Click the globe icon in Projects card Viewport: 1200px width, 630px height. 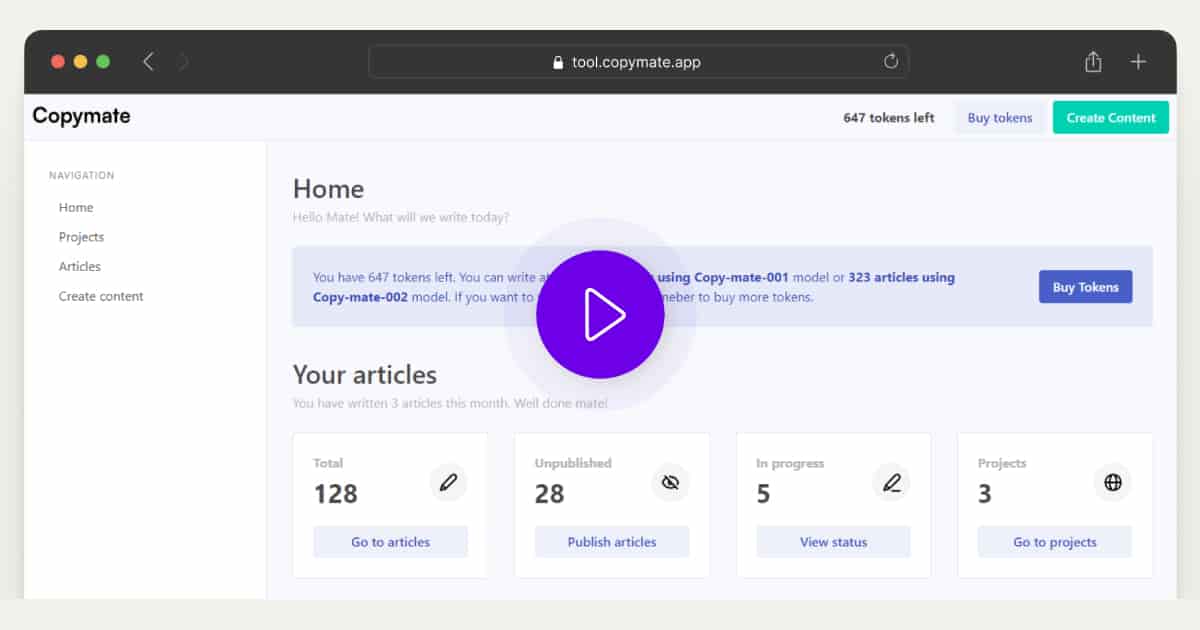pos(1112,483)
